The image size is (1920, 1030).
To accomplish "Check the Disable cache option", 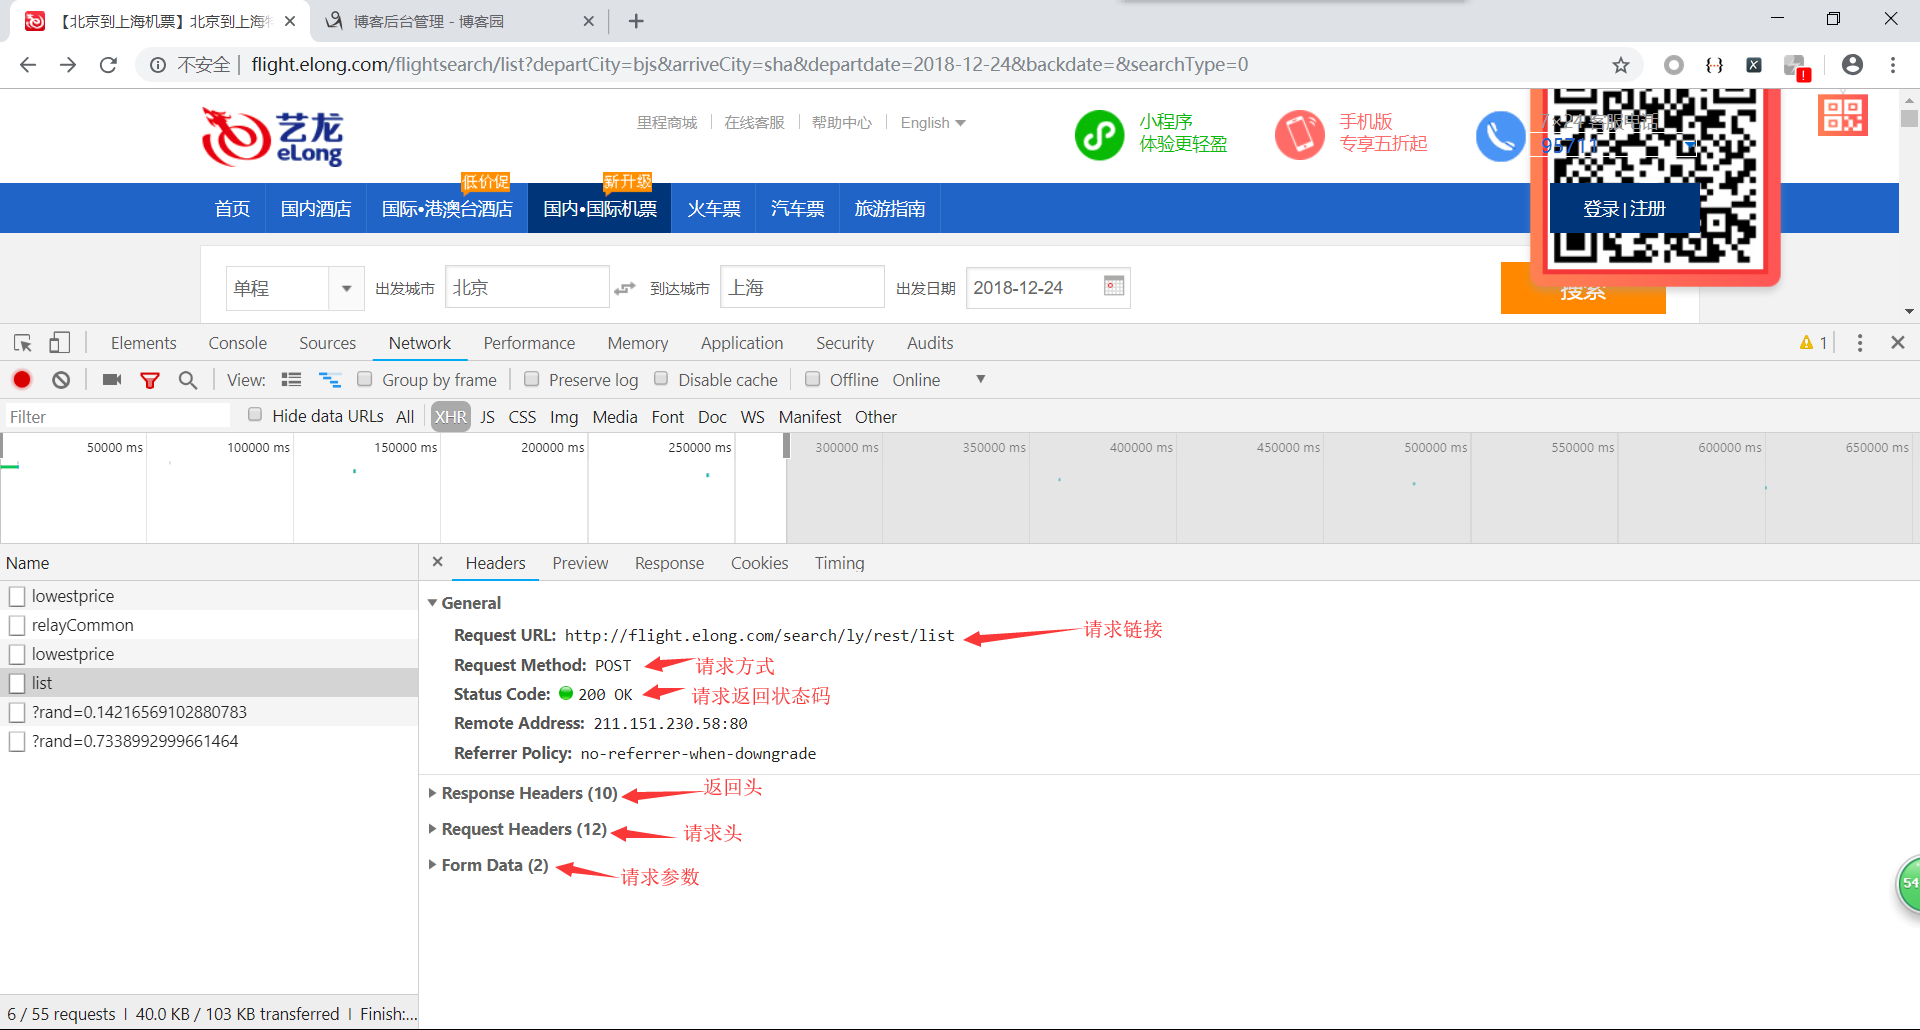I will [x=661, y=379].
